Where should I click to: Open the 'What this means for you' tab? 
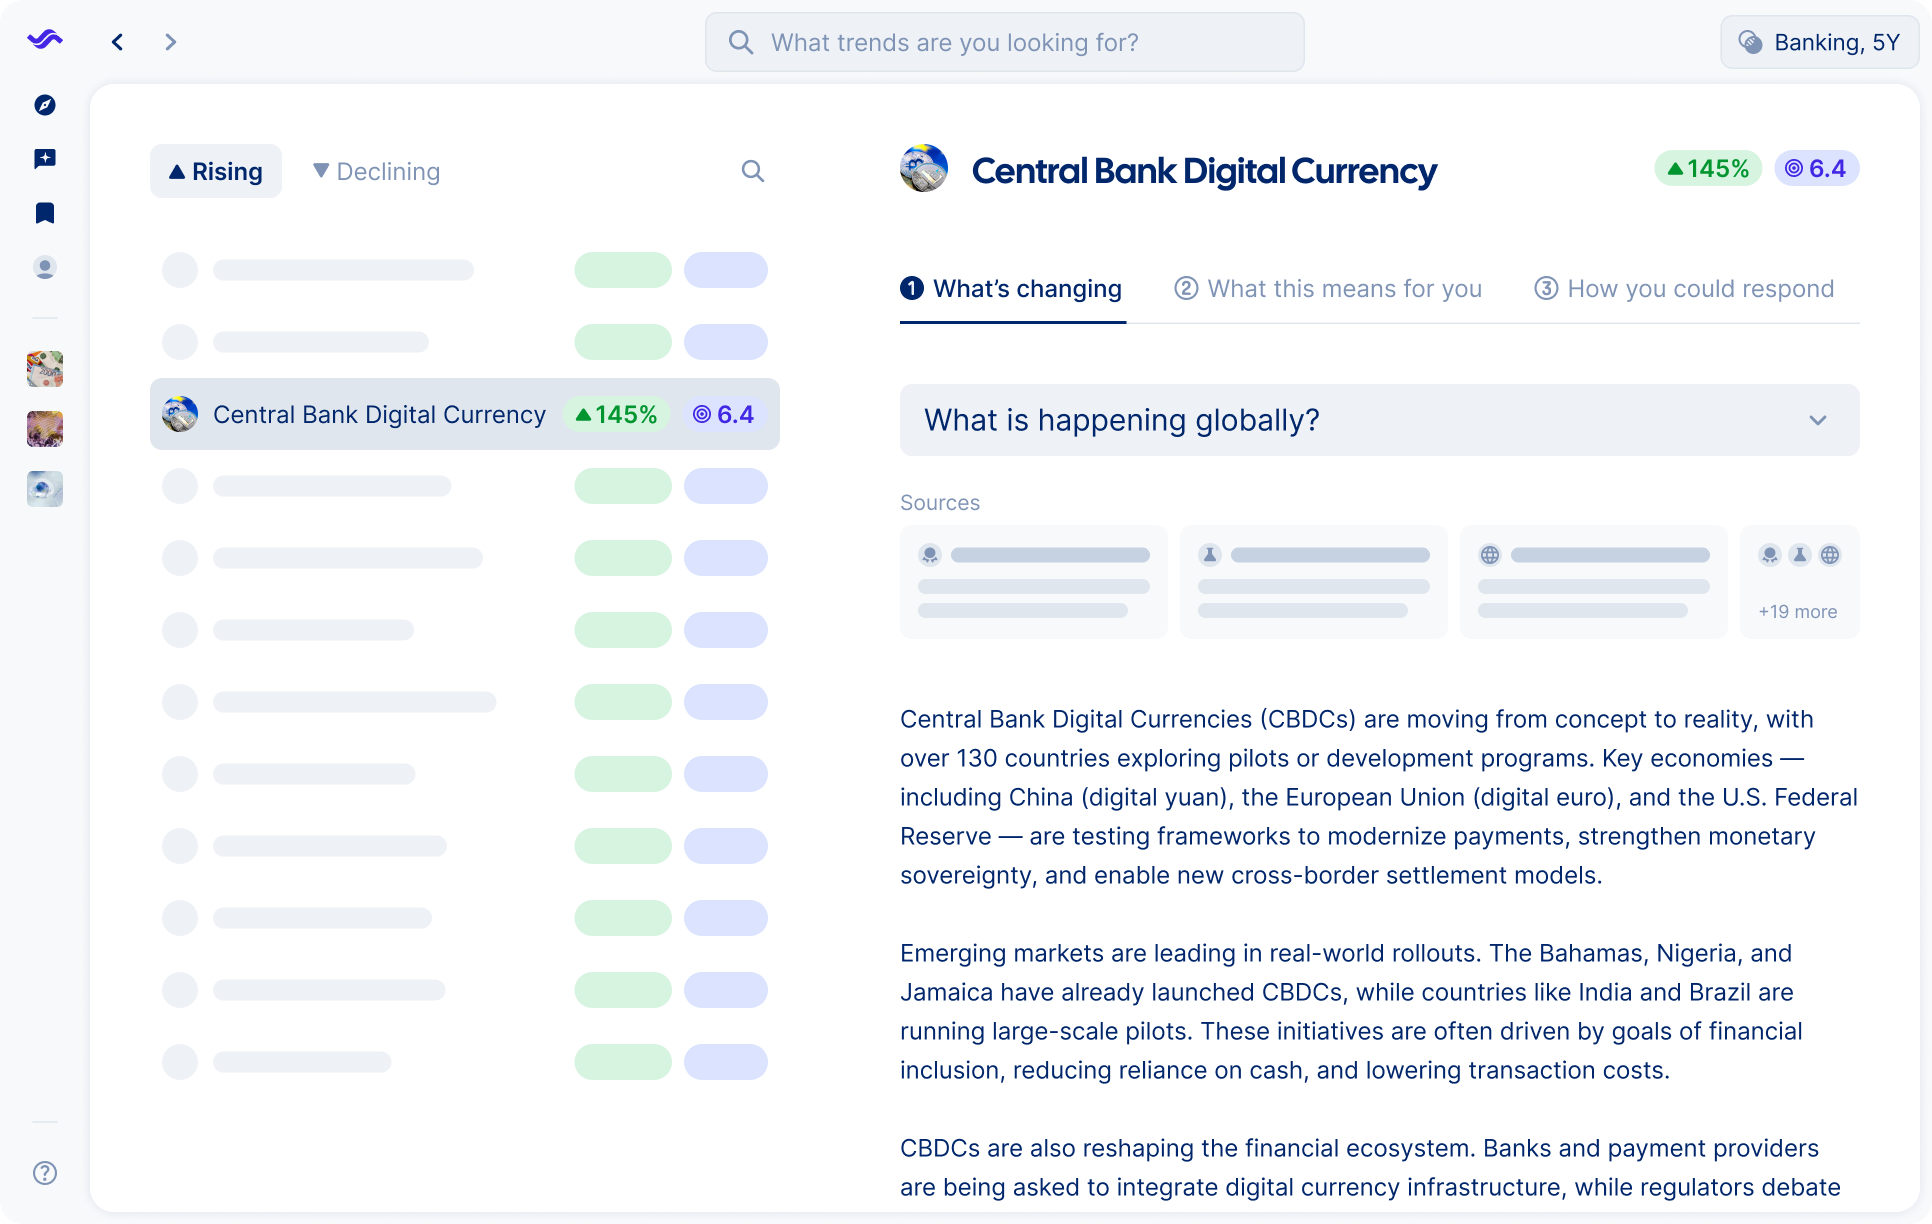coord(1328,289)
